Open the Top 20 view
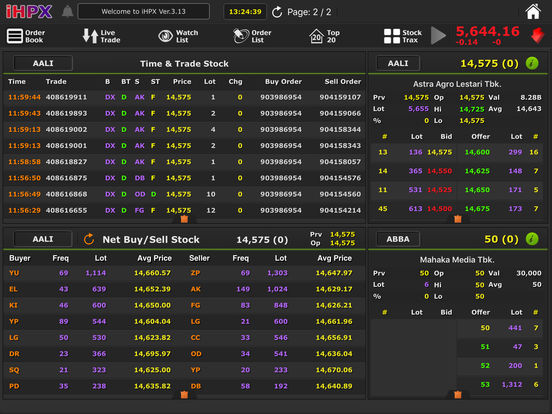The height and width of the screenshot is (414, 552). tap(325, 36)
